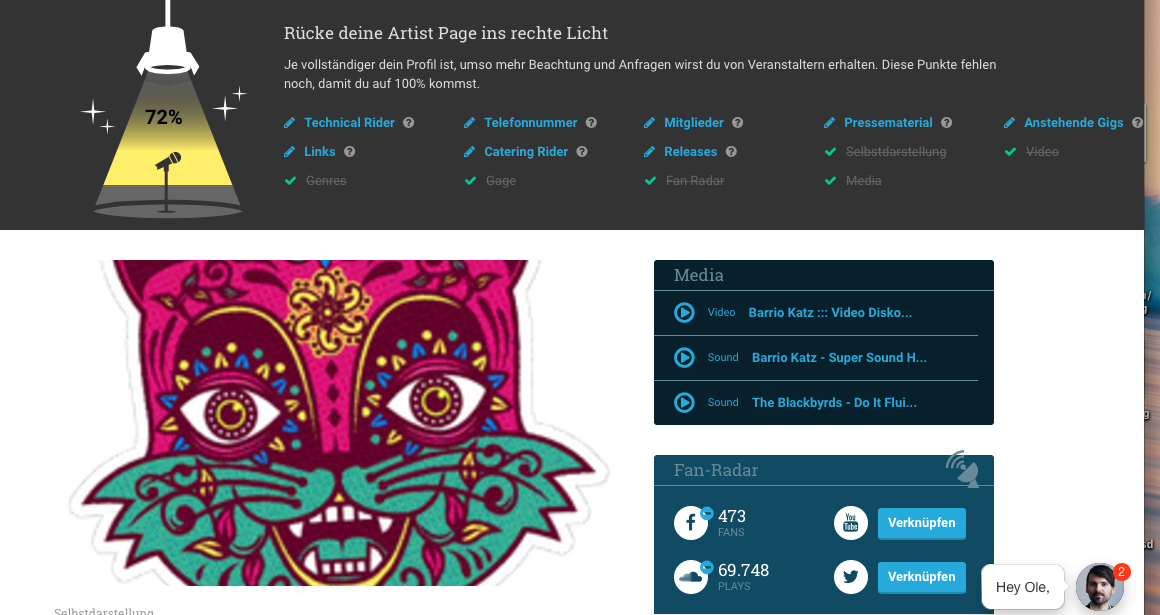
Task: Click the Facebook icon in Fan-Radar
Action: pyautogui.click(x=691, y=523)
